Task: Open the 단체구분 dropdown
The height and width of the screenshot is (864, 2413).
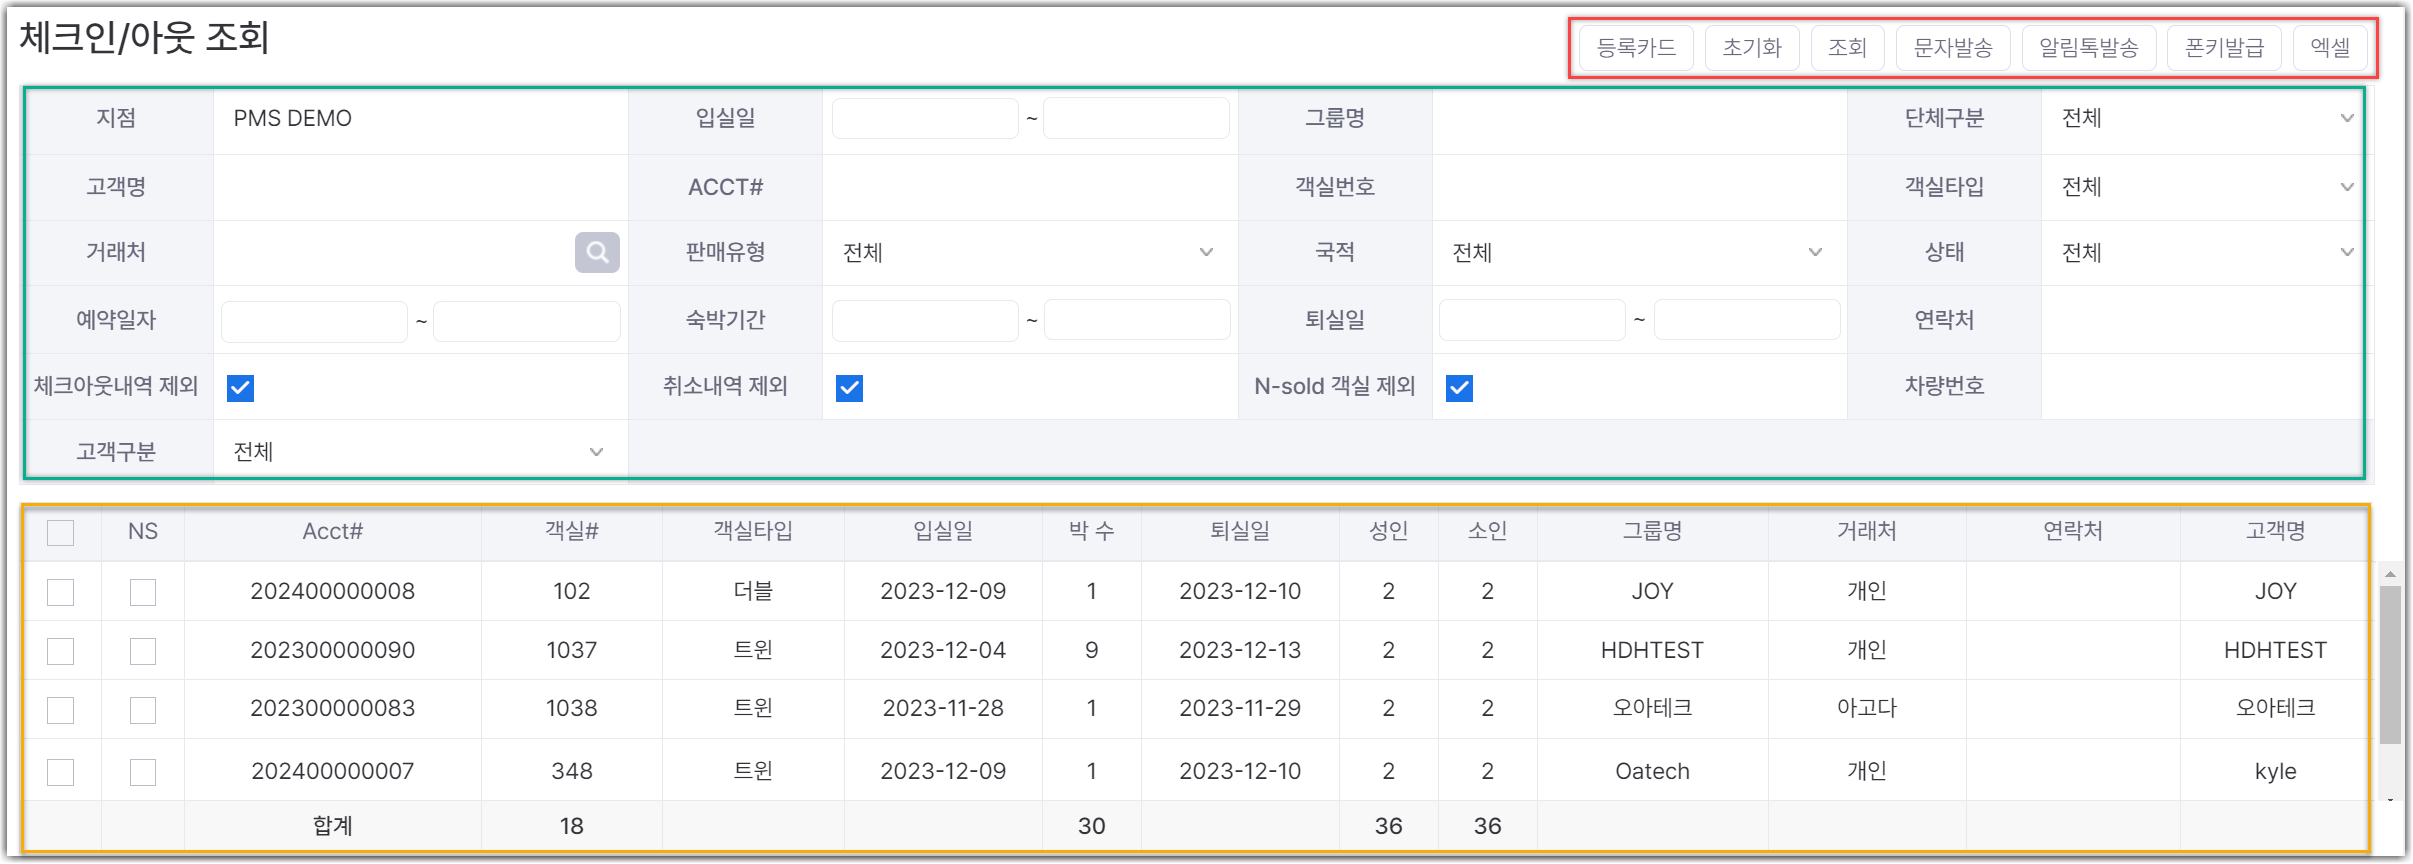Action: click(x=2204, y=119)
